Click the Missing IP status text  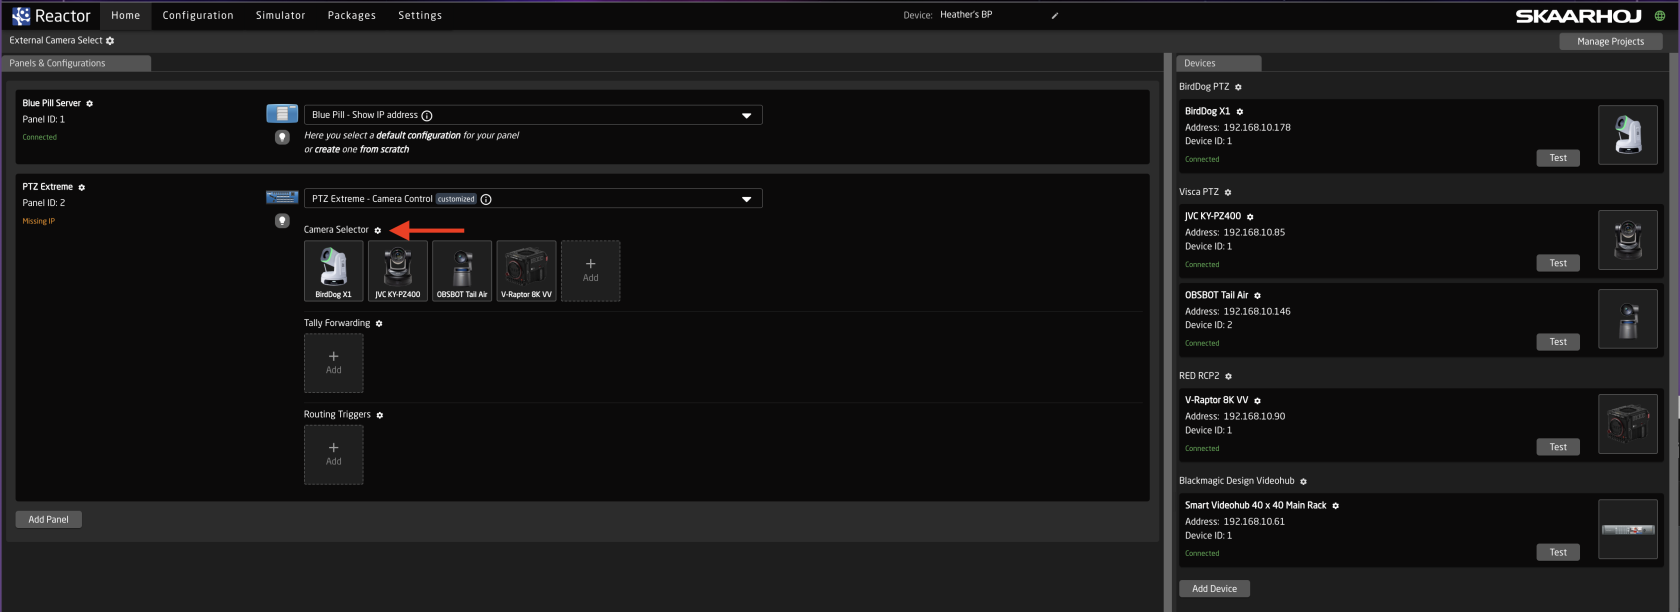pos(39,221)
